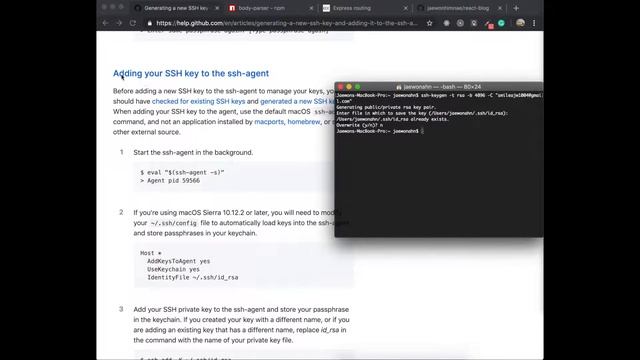The height and width of the screenshot is (360, 640).
Task: Open a new browser tab
Action: pos(516,8)
